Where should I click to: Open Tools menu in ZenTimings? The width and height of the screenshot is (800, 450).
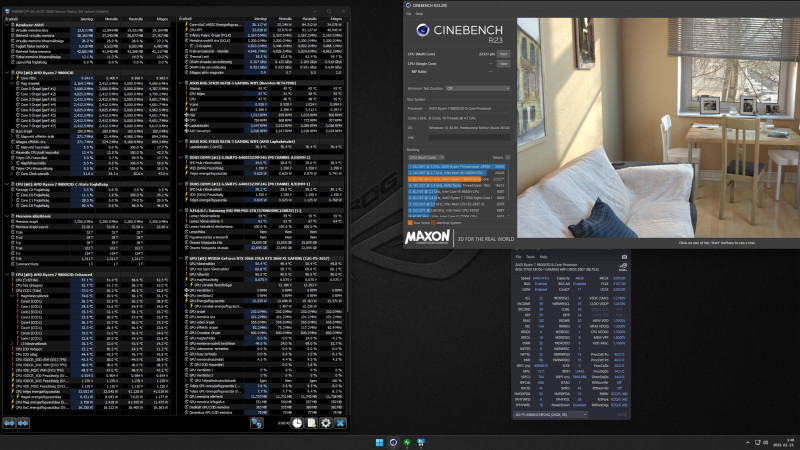531,257
